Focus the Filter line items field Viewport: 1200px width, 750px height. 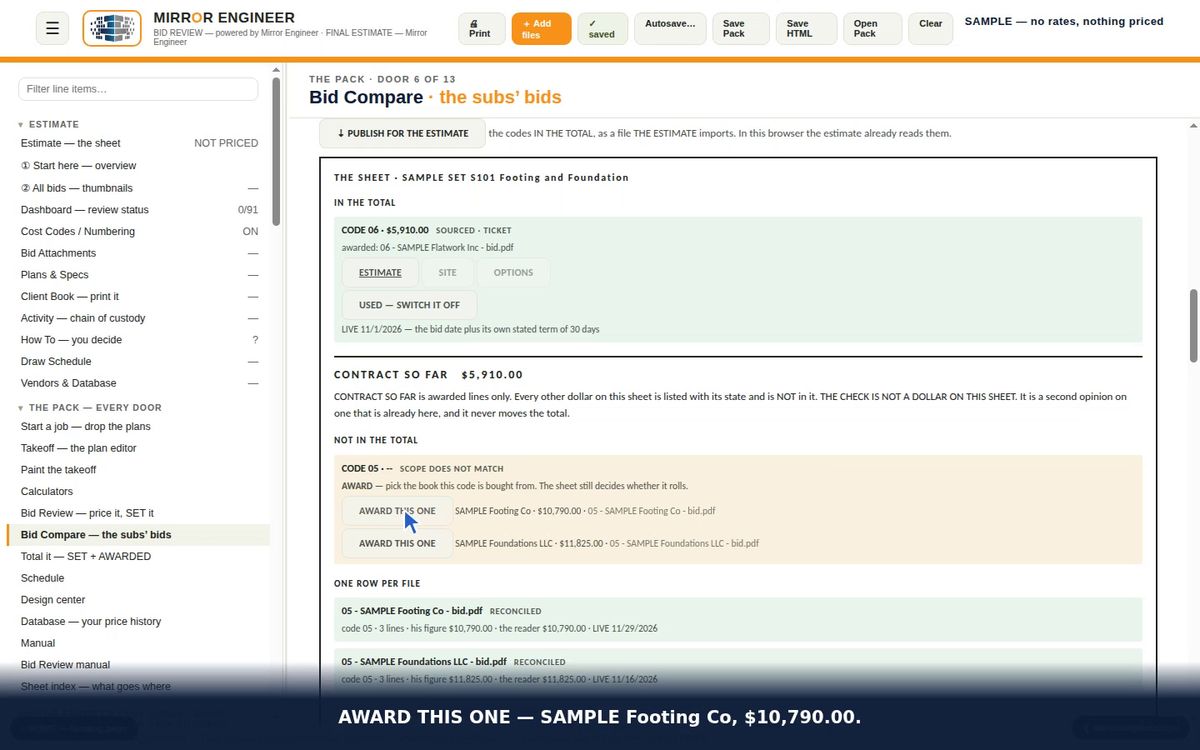click(x=138, y=89)
